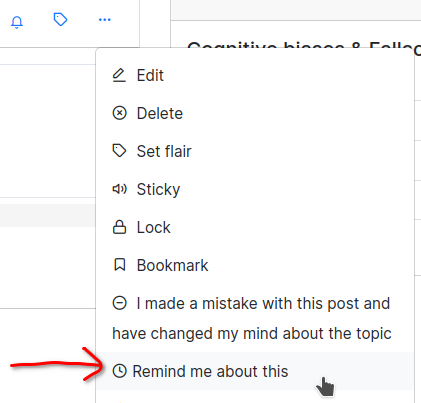Viewport: 421px width, 403px height.
Task: Click the clock icon beside Remind me
Action: coord(119,371)
